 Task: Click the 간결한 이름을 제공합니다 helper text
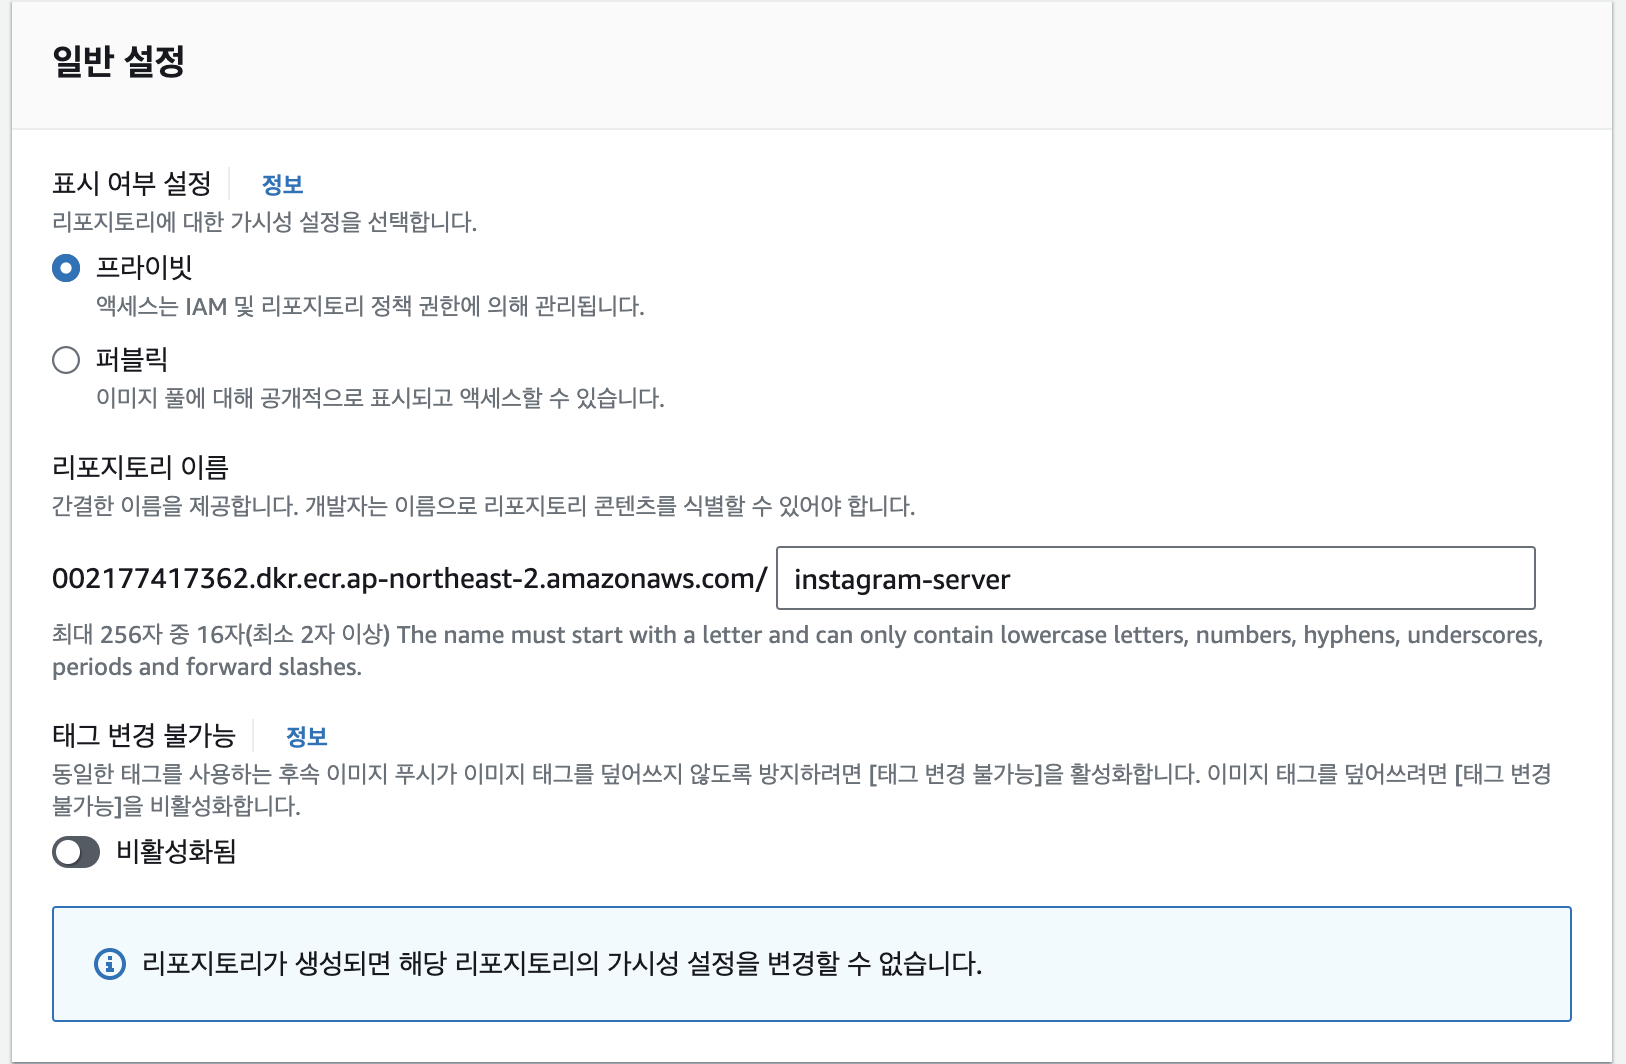point(483,506)
